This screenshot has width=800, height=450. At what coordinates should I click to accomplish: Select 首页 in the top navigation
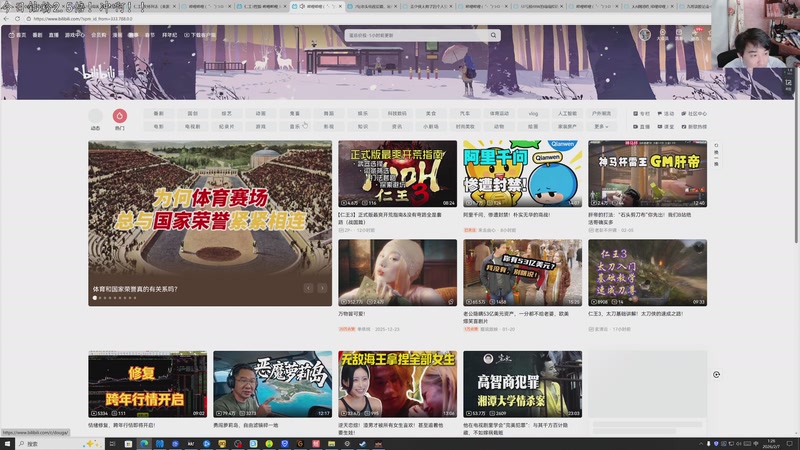pyautogui.click(x=17, y=35)
